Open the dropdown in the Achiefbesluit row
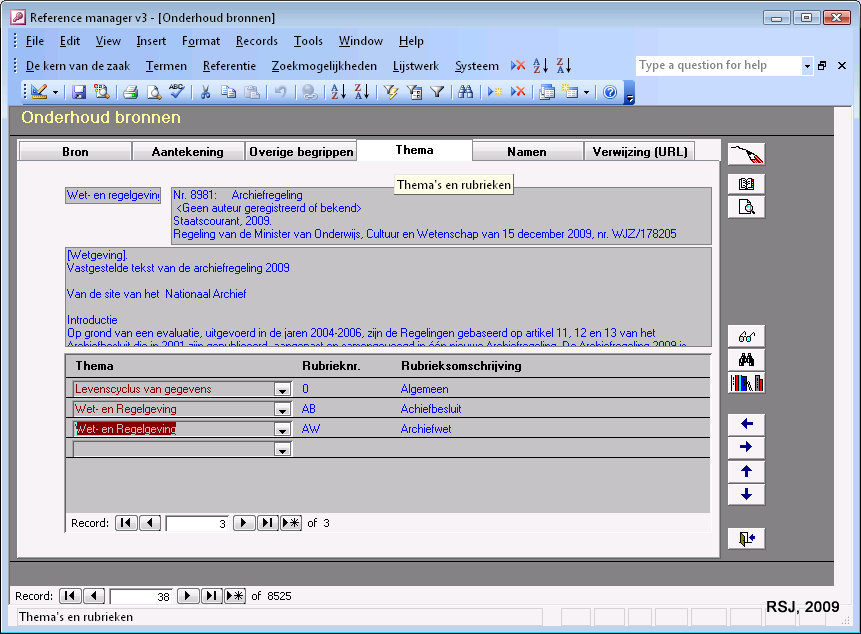 (283, 410)
